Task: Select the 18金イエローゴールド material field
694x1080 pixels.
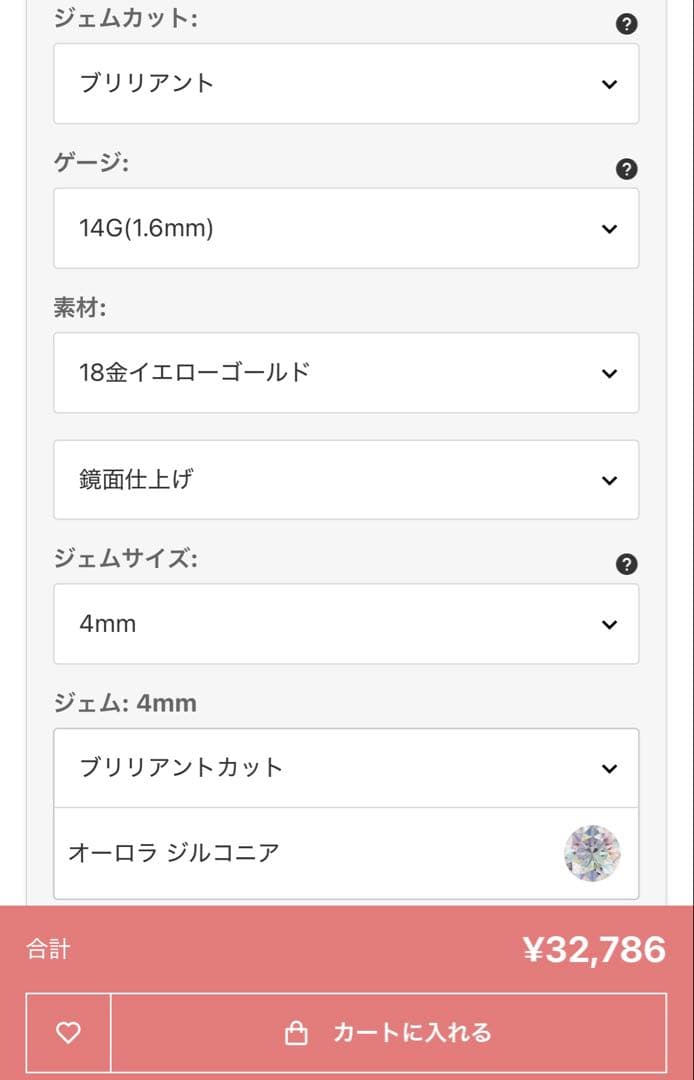Action: [346, 373]
